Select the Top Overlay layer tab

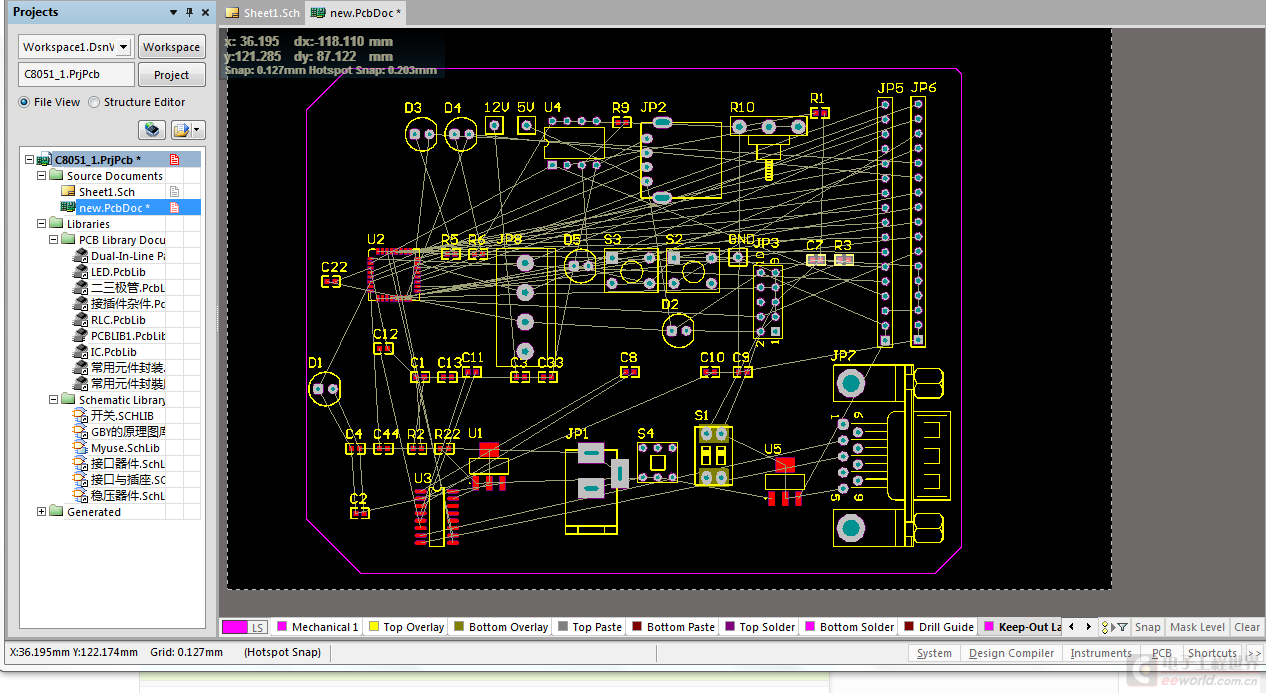click(x=406, y=627)
